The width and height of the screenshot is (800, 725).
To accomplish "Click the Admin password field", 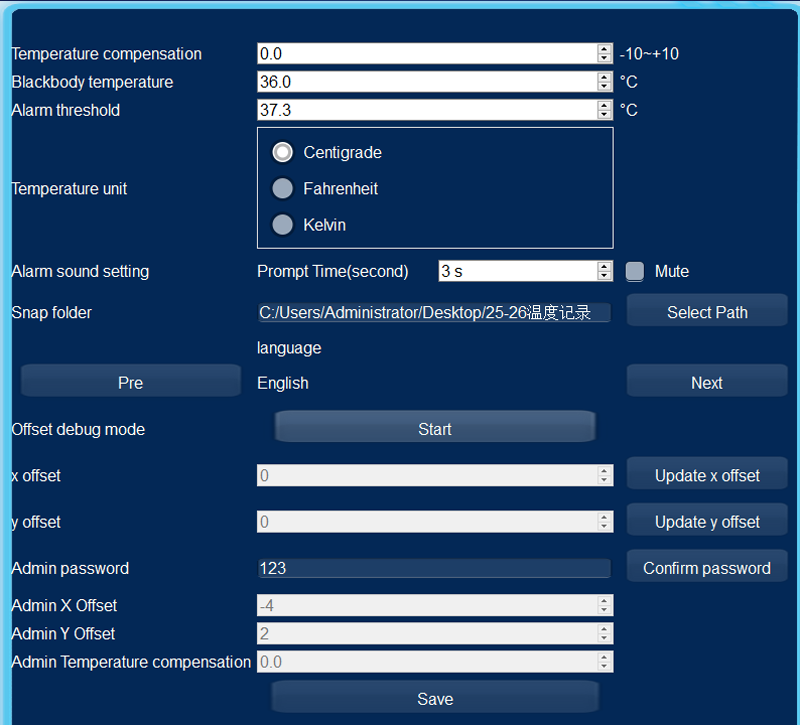I will pos(434,568).
